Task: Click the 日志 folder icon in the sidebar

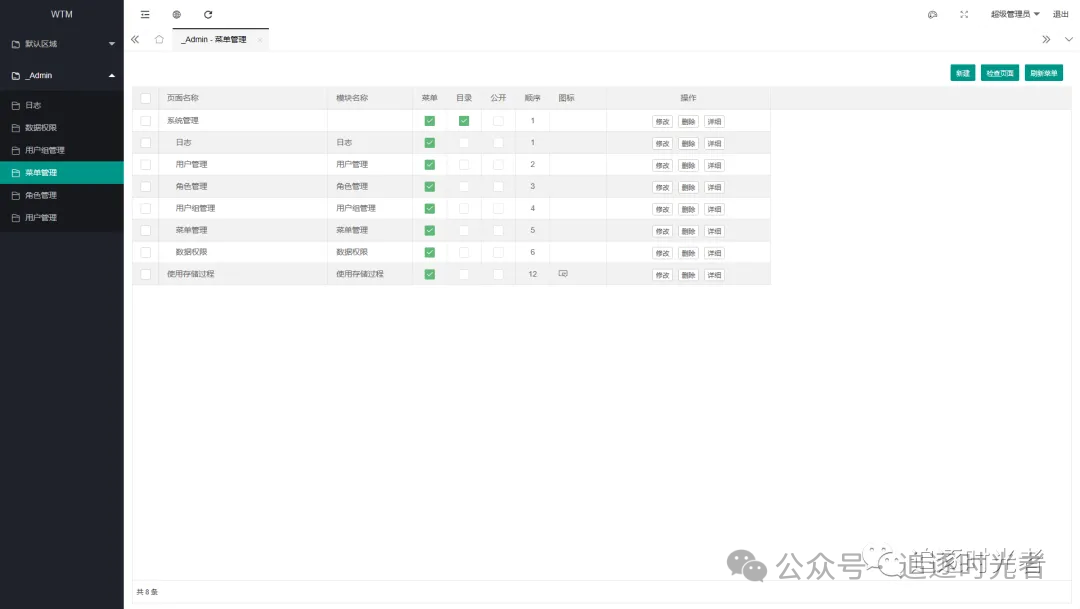Action: pyautogui.click(x=16, y=105)
